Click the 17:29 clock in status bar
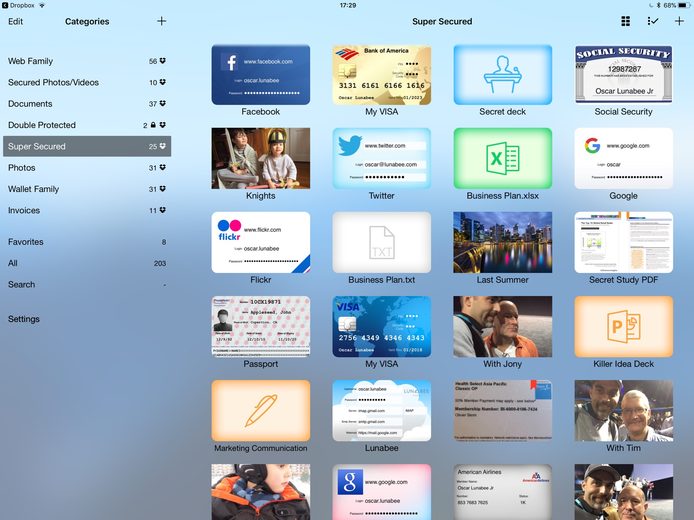Image resolution: width=694 pixels, height=520 pixels. click(x=348, y=5)
